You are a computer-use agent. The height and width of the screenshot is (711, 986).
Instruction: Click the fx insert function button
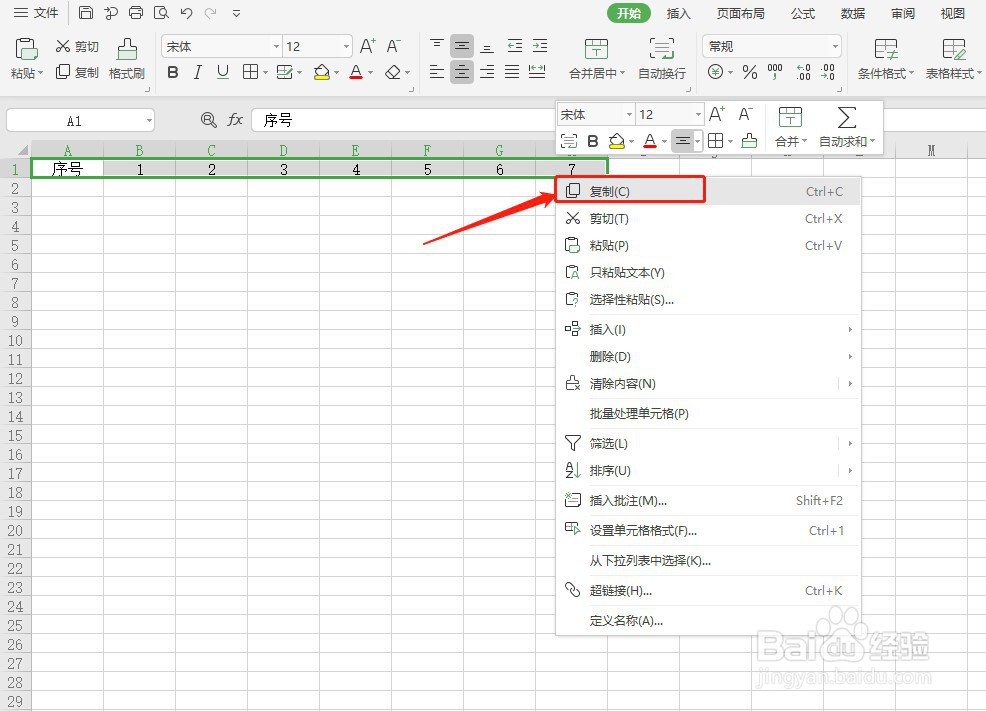click(235, 119)
